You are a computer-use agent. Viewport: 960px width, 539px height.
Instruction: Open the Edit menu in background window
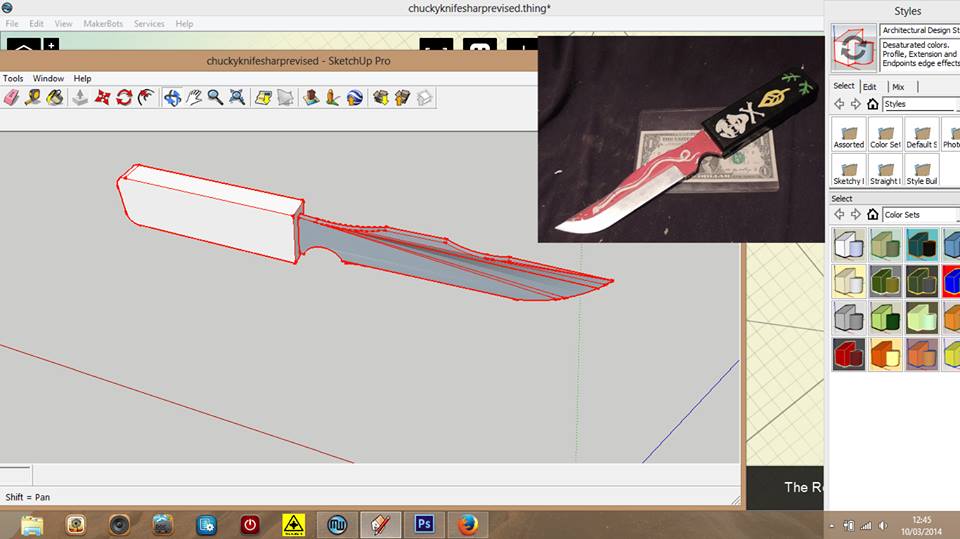(36, 23)
